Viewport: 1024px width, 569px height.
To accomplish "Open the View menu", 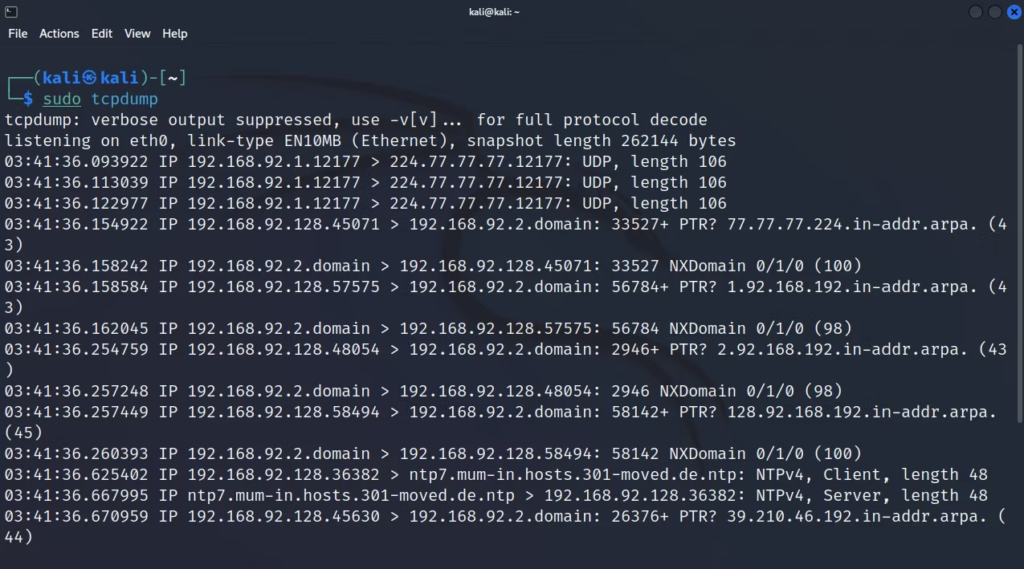I will pos(137,33).
